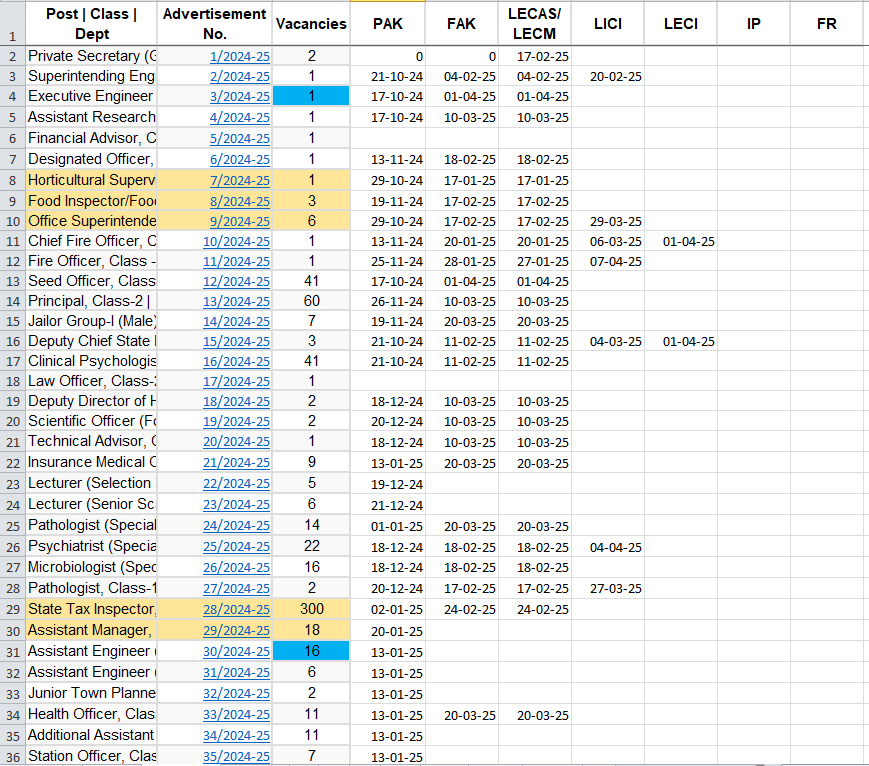Click the 'Station Officer, Clas' post cell
The image size is (869, 766).
point(91,756)
